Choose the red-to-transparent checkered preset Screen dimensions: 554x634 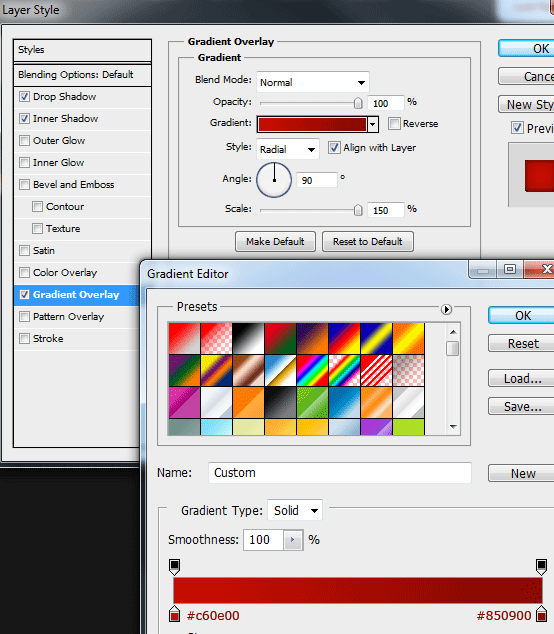pos(216,338)
